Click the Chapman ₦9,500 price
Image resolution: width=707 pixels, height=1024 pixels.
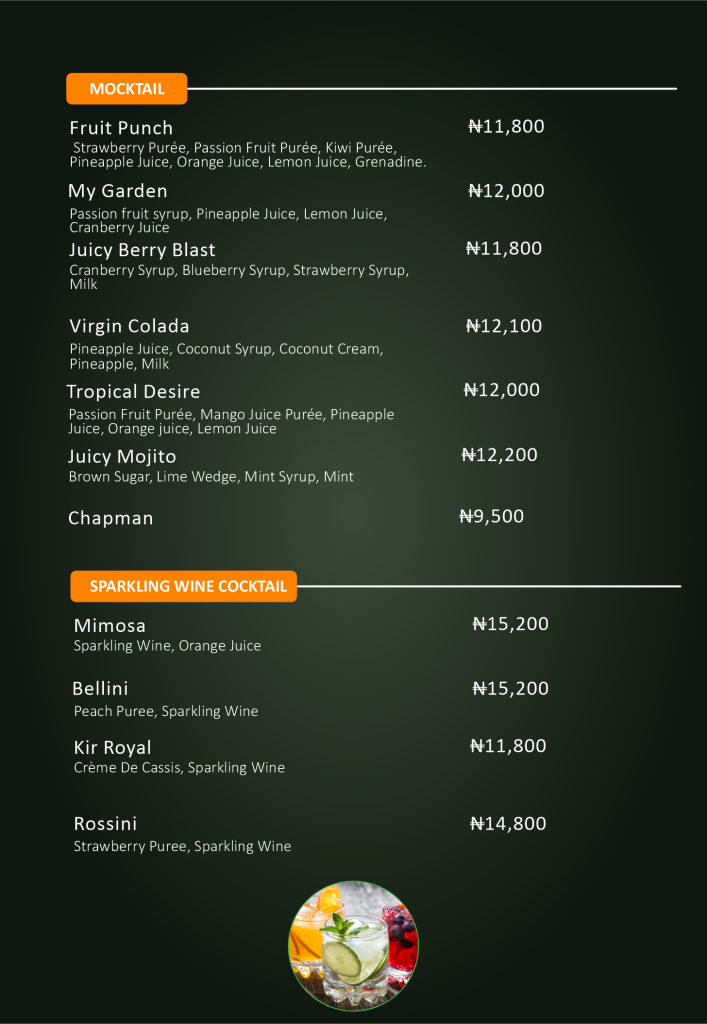pos(491,517)
